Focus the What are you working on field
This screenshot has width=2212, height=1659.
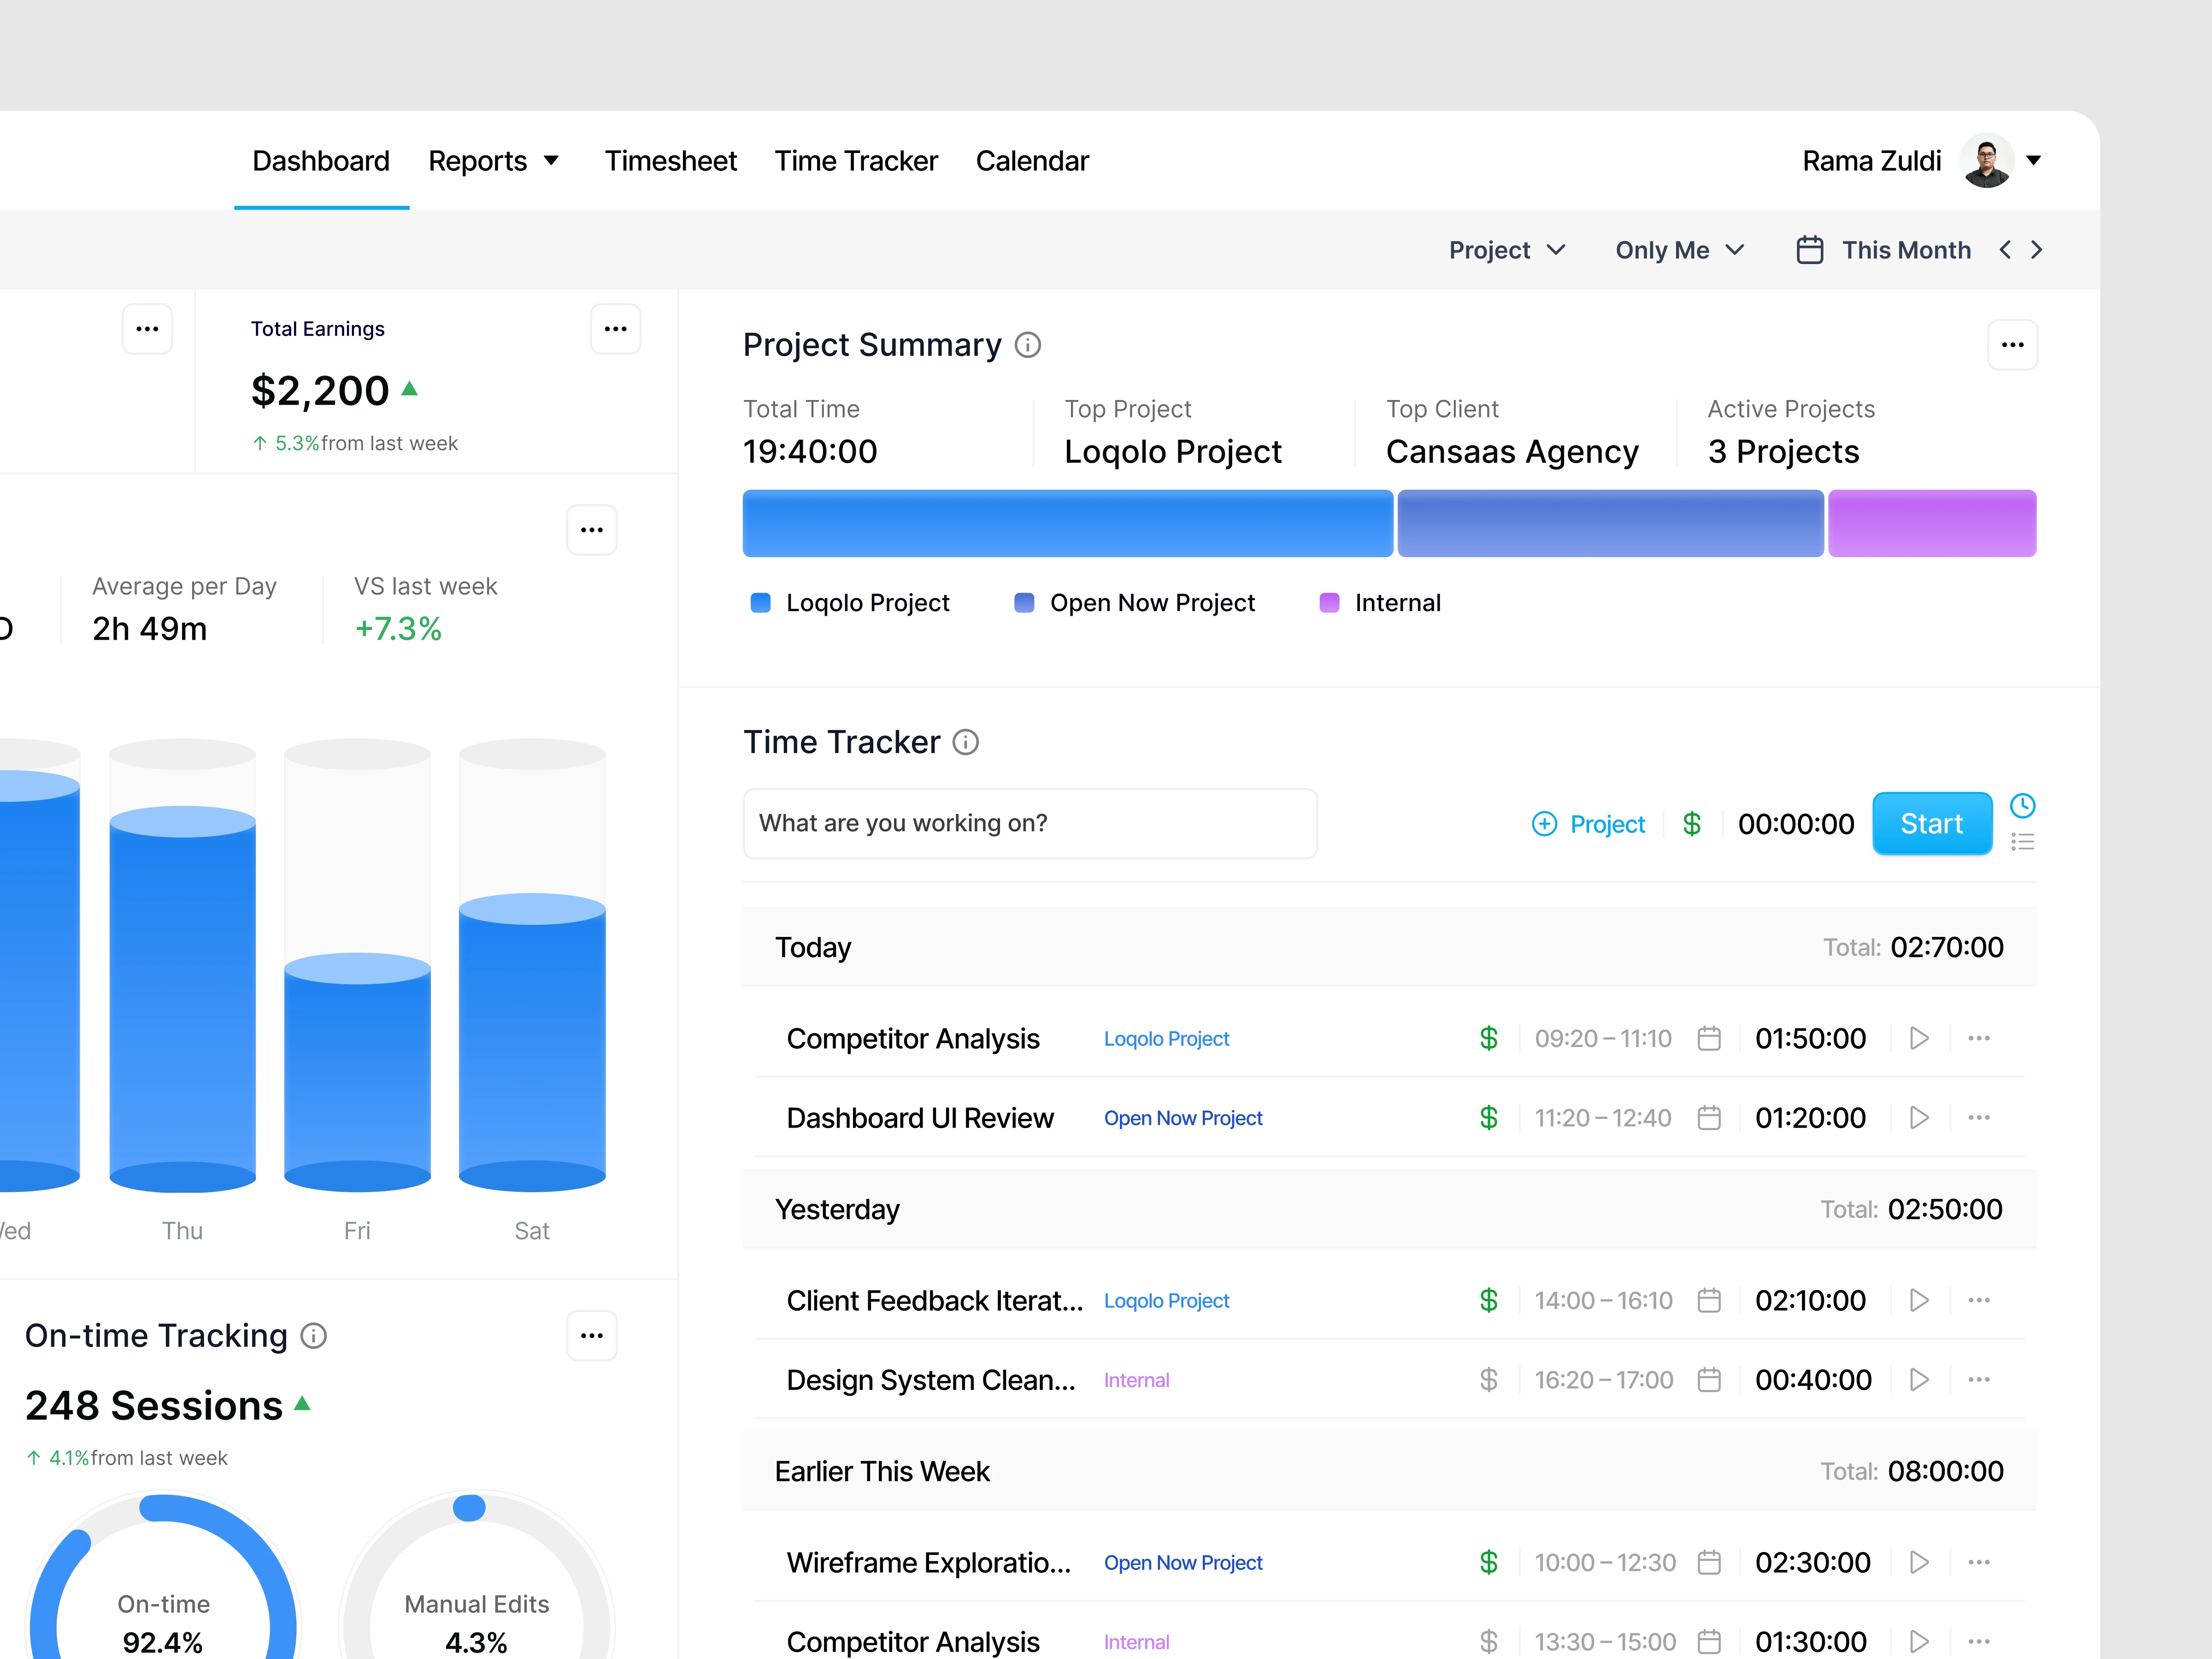1029,823
